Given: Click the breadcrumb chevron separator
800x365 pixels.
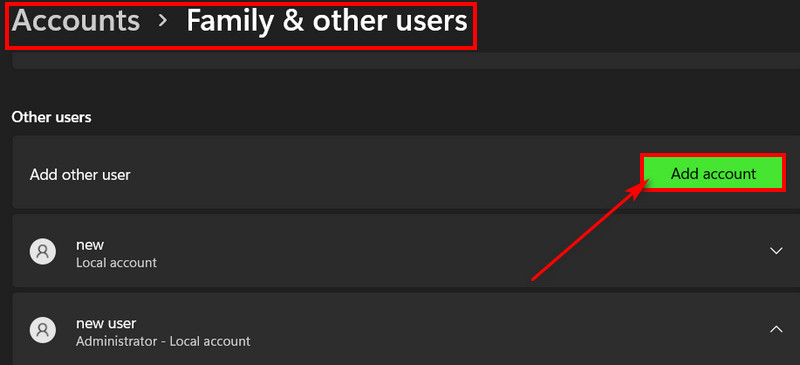Looking at the screenshot, I should (x=163, y=21).
